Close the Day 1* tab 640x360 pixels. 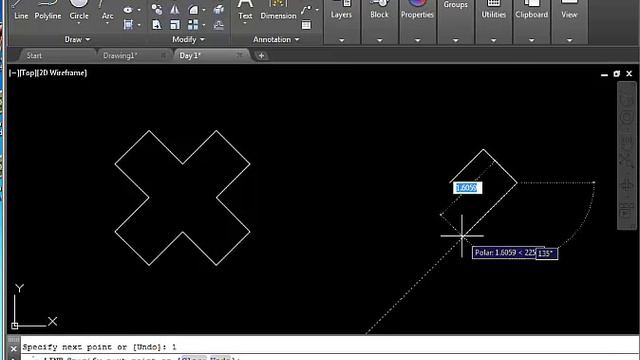point(240,55)
